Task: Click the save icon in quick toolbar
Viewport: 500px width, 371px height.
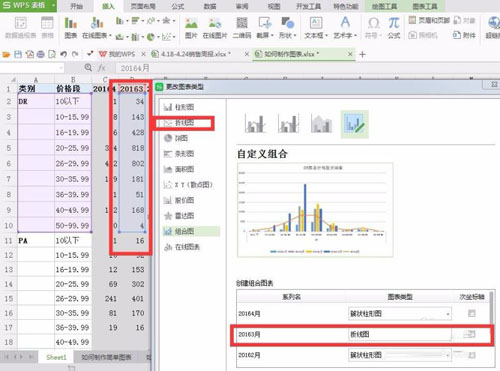Action: pos(18,54)
